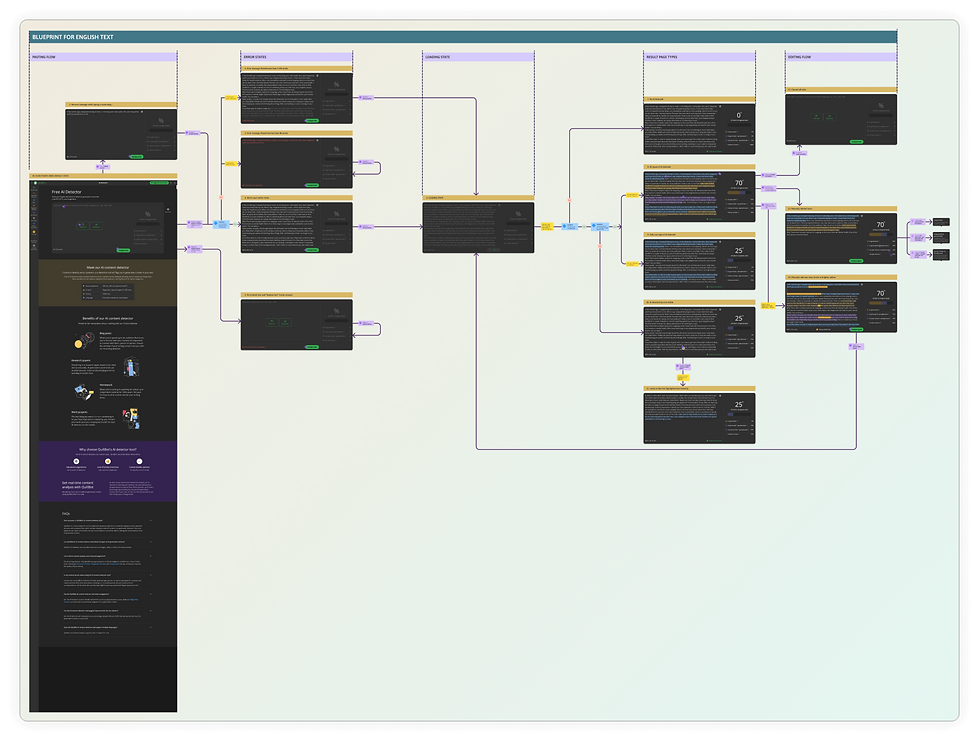
Task: Open the Research papers illustration
Action: point(130,367)
